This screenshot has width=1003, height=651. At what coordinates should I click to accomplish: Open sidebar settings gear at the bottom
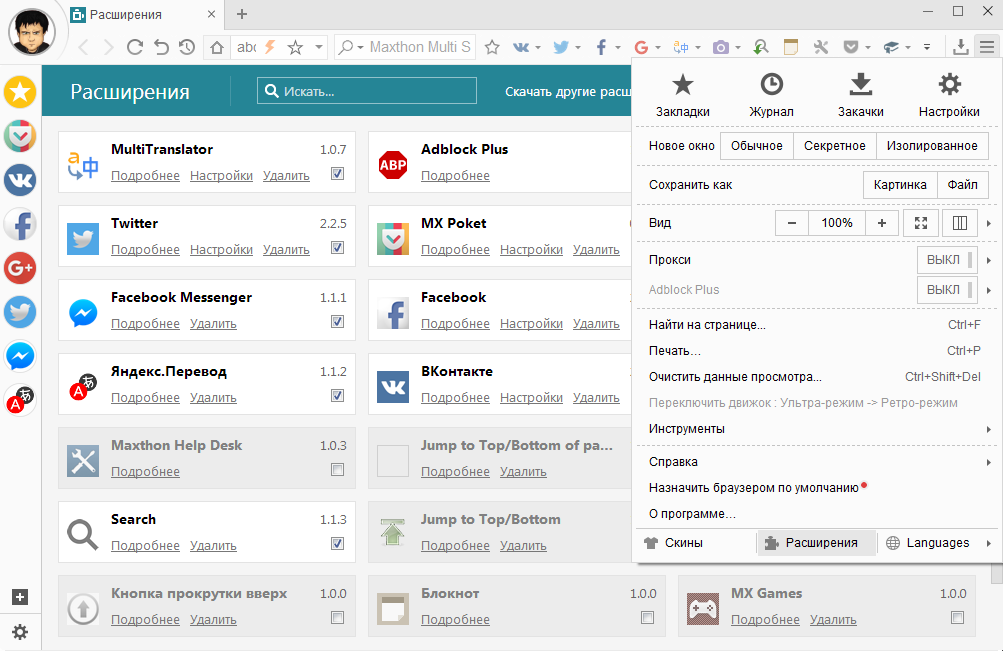coord(20,632)
